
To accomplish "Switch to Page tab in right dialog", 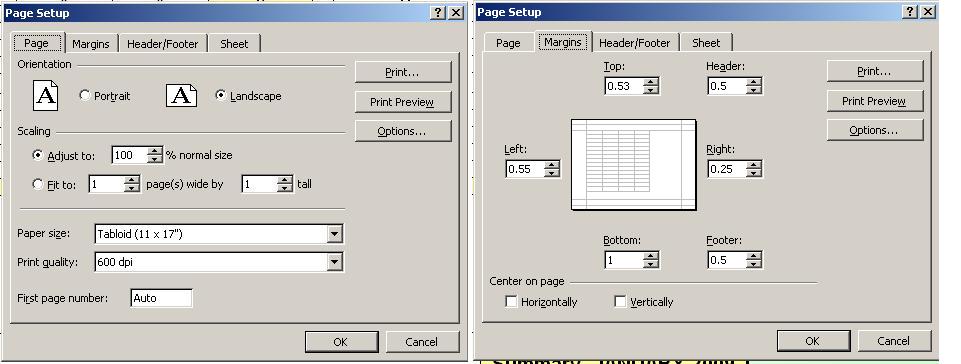I will [508, 43].
